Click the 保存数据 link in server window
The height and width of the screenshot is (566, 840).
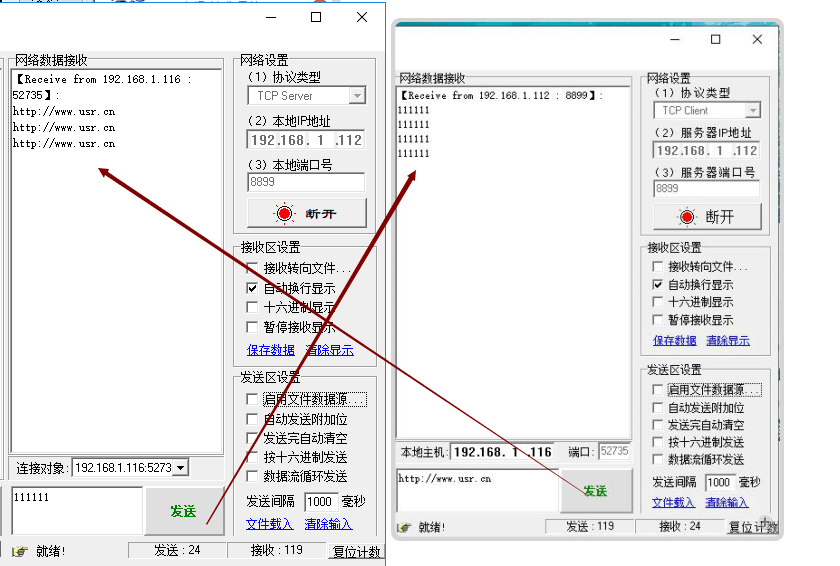(x=270, y=350)
